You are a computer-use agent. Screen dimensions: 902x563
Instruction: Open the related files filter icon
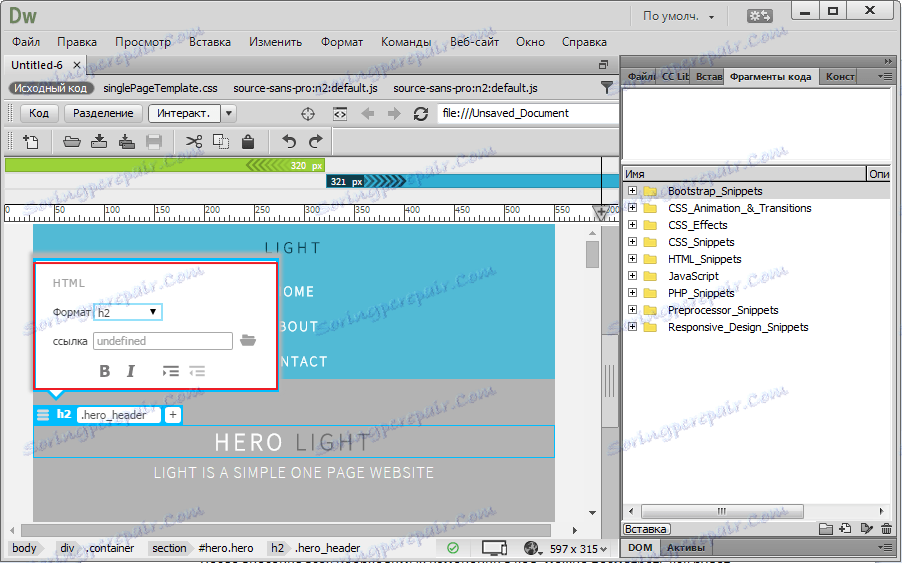coord(607,87)
